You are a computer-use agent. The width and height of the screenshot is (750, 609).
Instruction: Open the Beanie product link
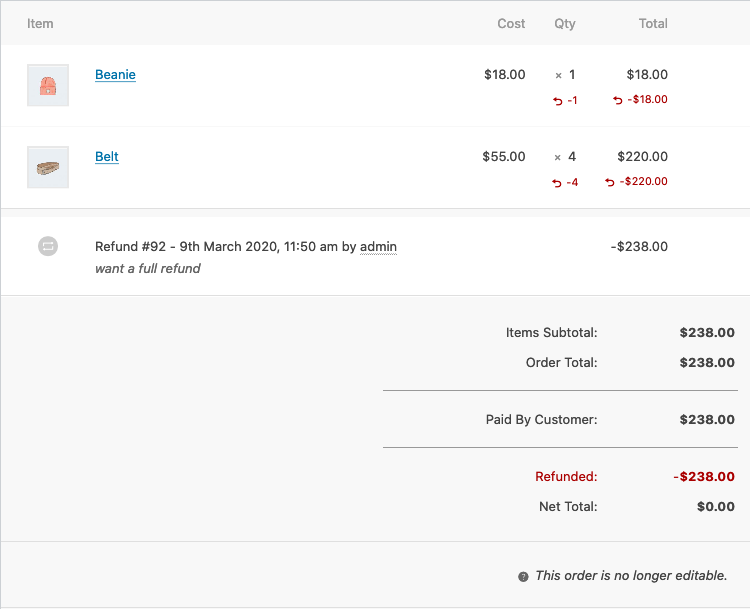[x=115, y=75]
